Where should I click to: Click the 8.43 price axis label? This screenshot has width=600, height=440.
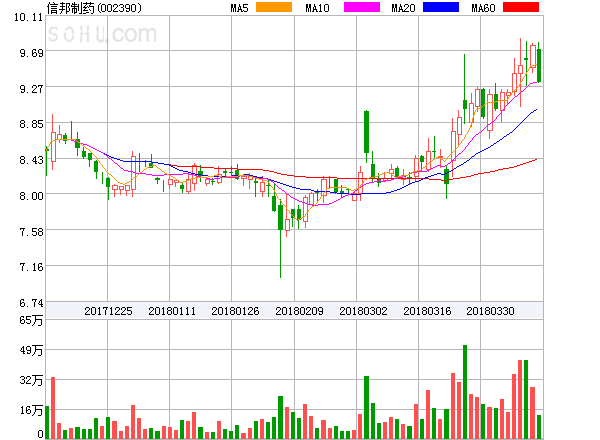pyautogui.click(x=32, y=160)
